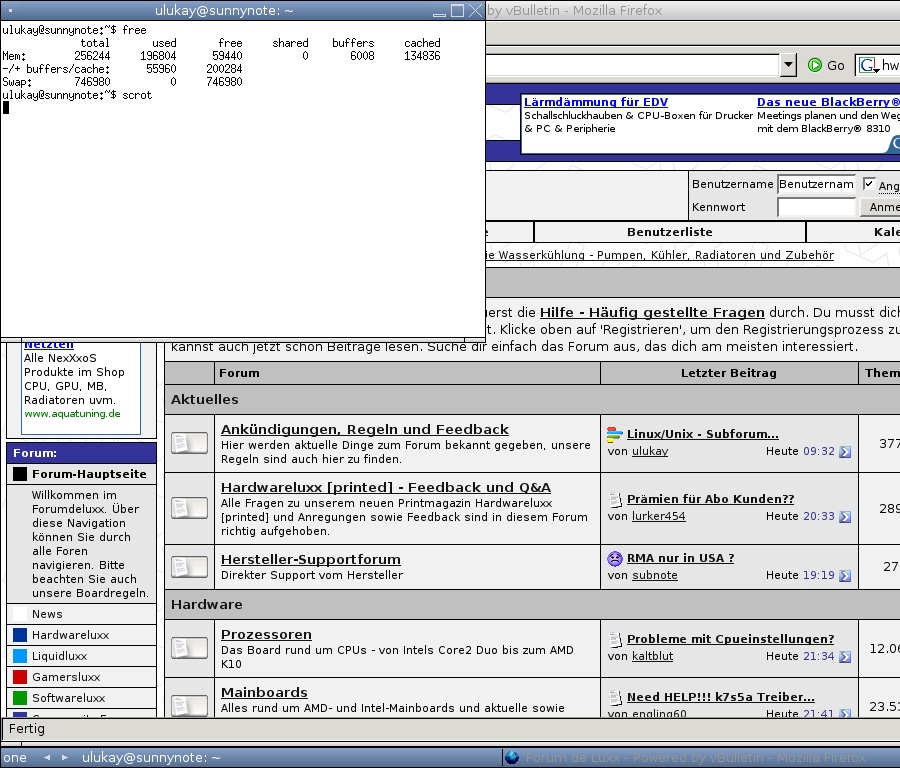Viewport: 900px width, 768px height.
Task: Click forum status icon beside Hardwareluxx [printed]
Action: pos(189,508)
